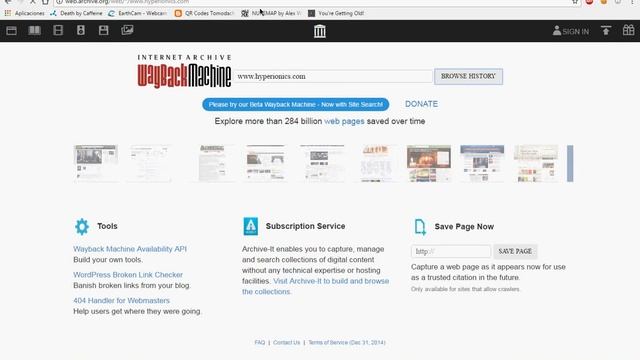Open the dark red-brown site thumbnail
Screen dimensions: 640x360
coord(429,163)
